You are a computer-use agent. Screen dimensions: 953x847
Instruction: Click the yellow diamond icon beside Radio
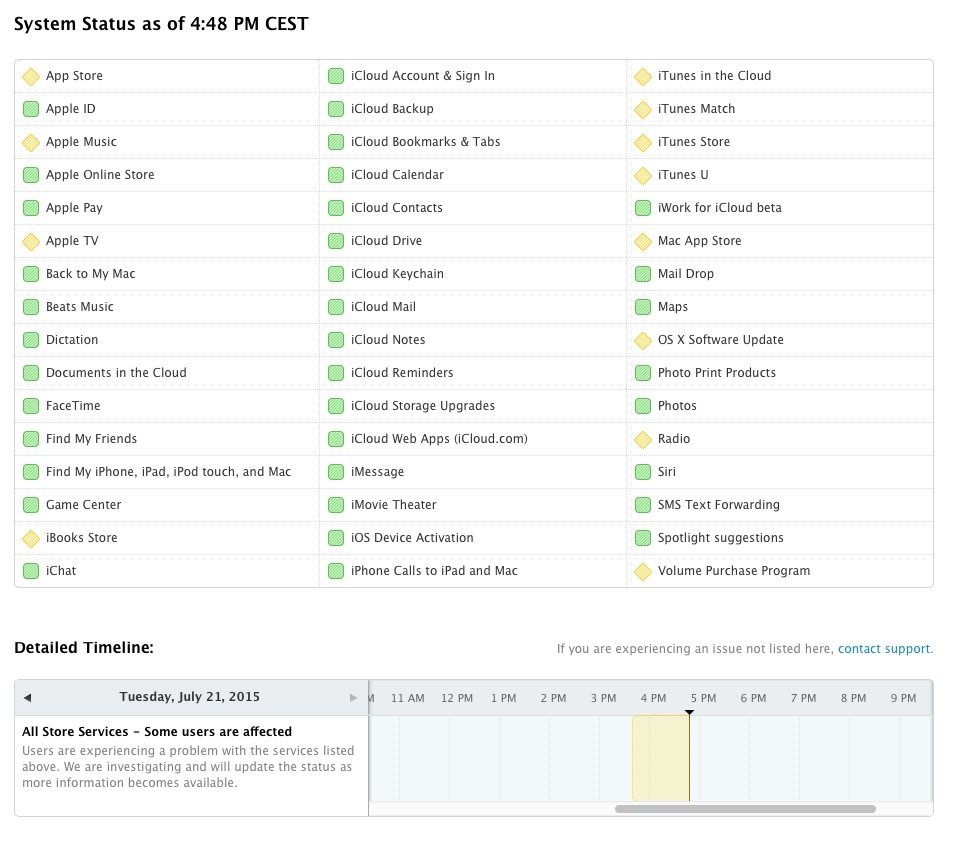642,440
